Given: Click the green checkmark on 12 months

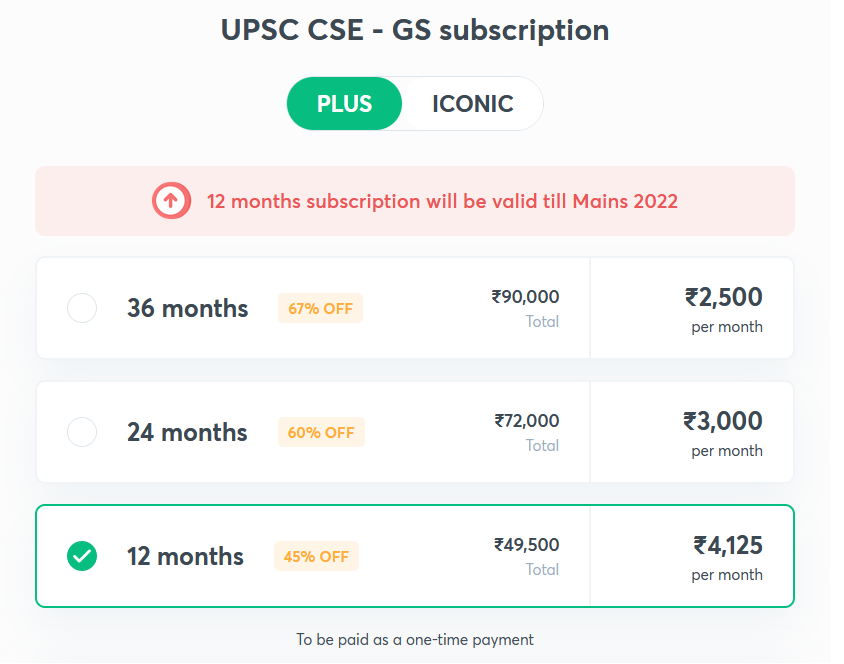Looking at the screenshot, I should 82,556.
